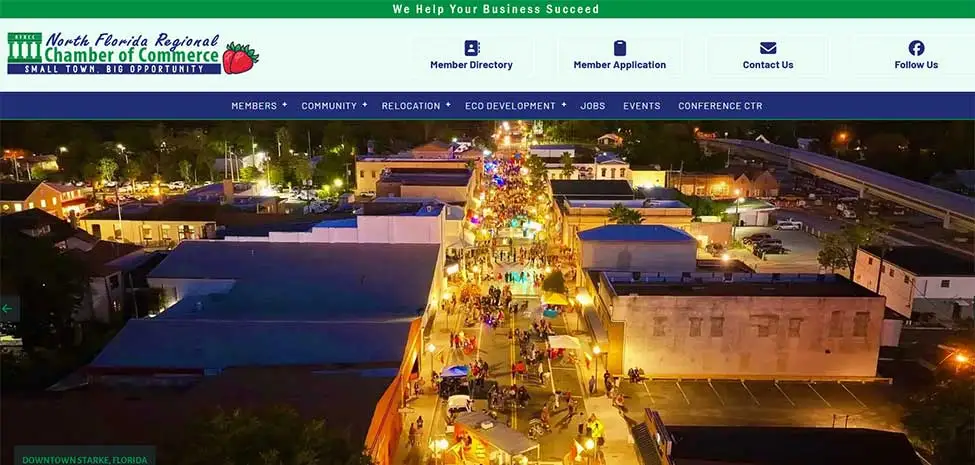Open the Members menu

254,106
